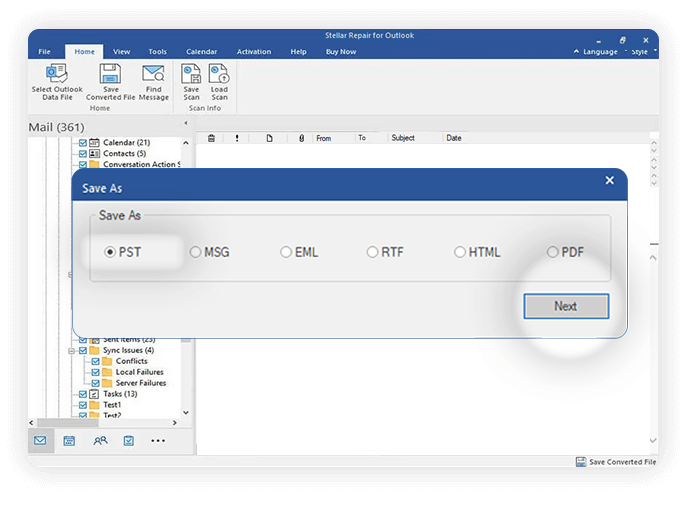
Task: Close the Save As dialog
Action: point(609,180)
